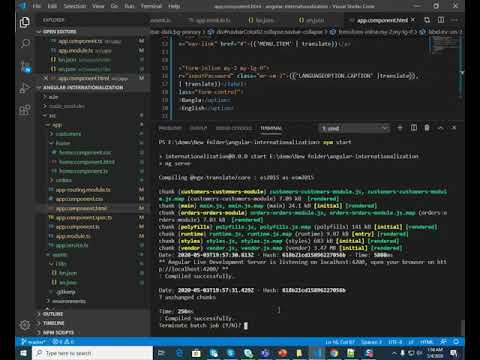Open app.component.css in the file tree
Viewport: 480px width, 360px height.
tap(79, 199)
